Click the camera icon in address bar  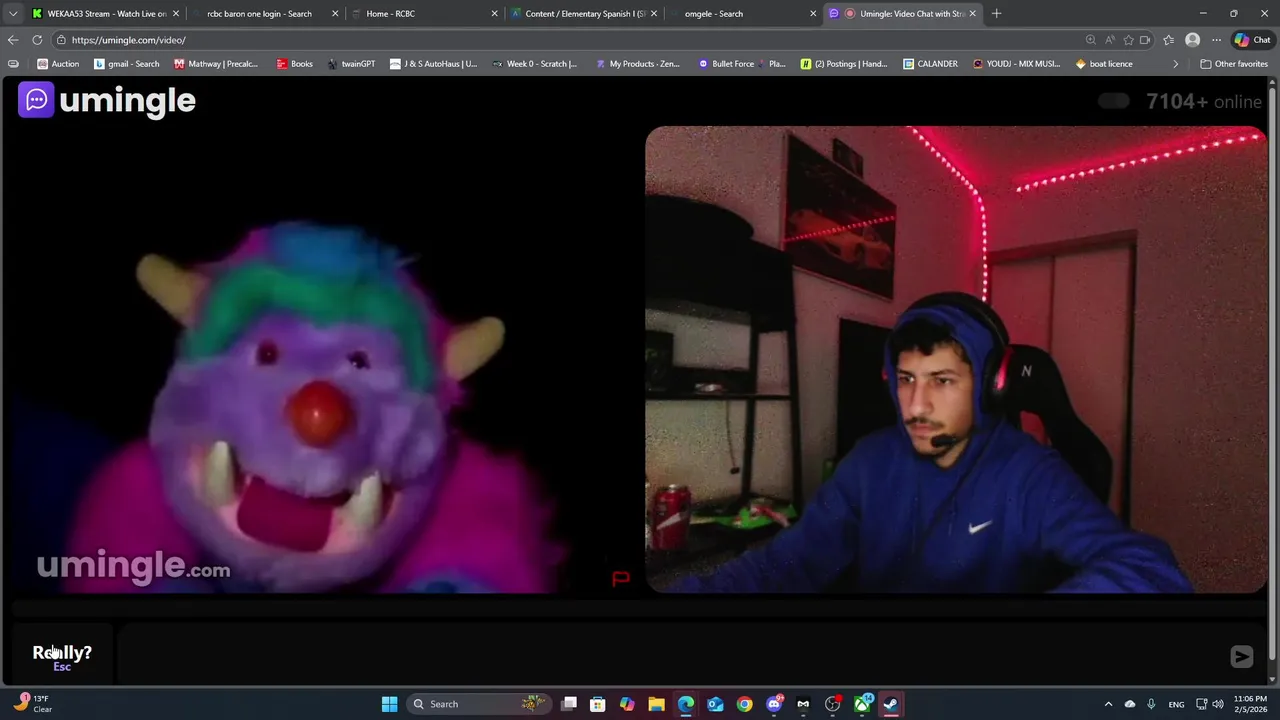pyautogui.click(x=1145, y=40)
